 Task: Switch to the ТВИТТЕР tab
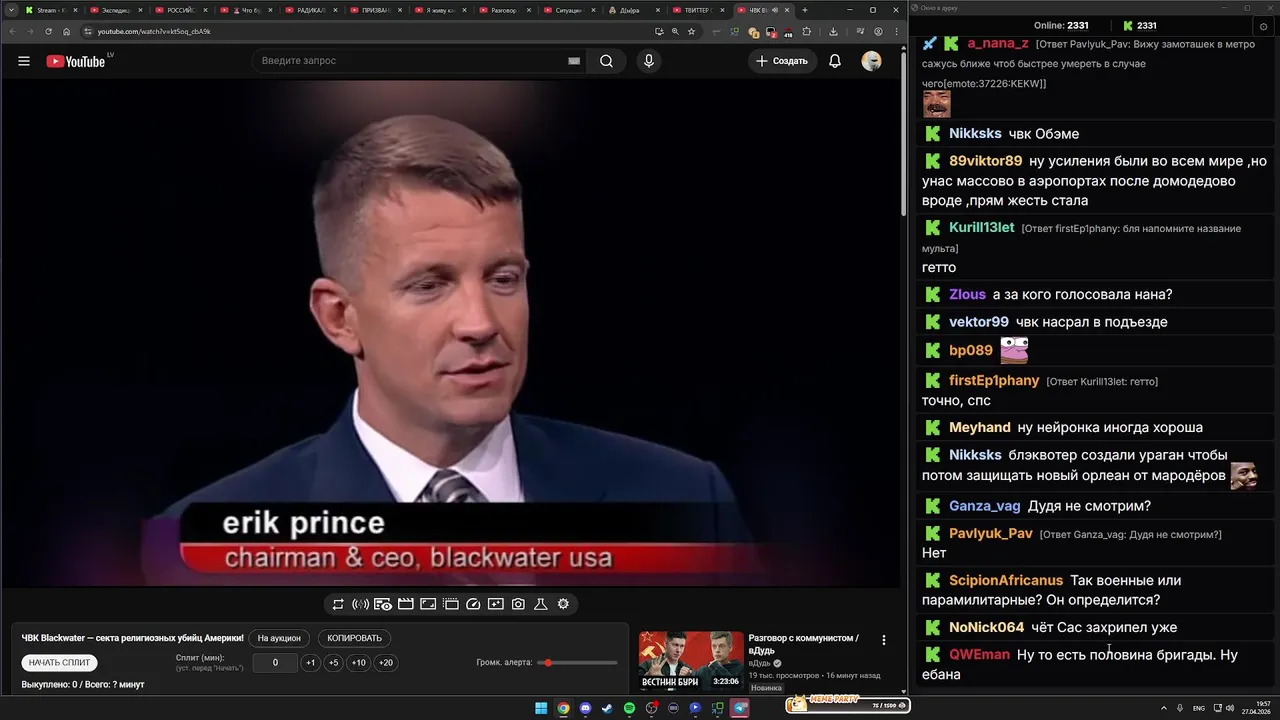(x=697, y=10)
